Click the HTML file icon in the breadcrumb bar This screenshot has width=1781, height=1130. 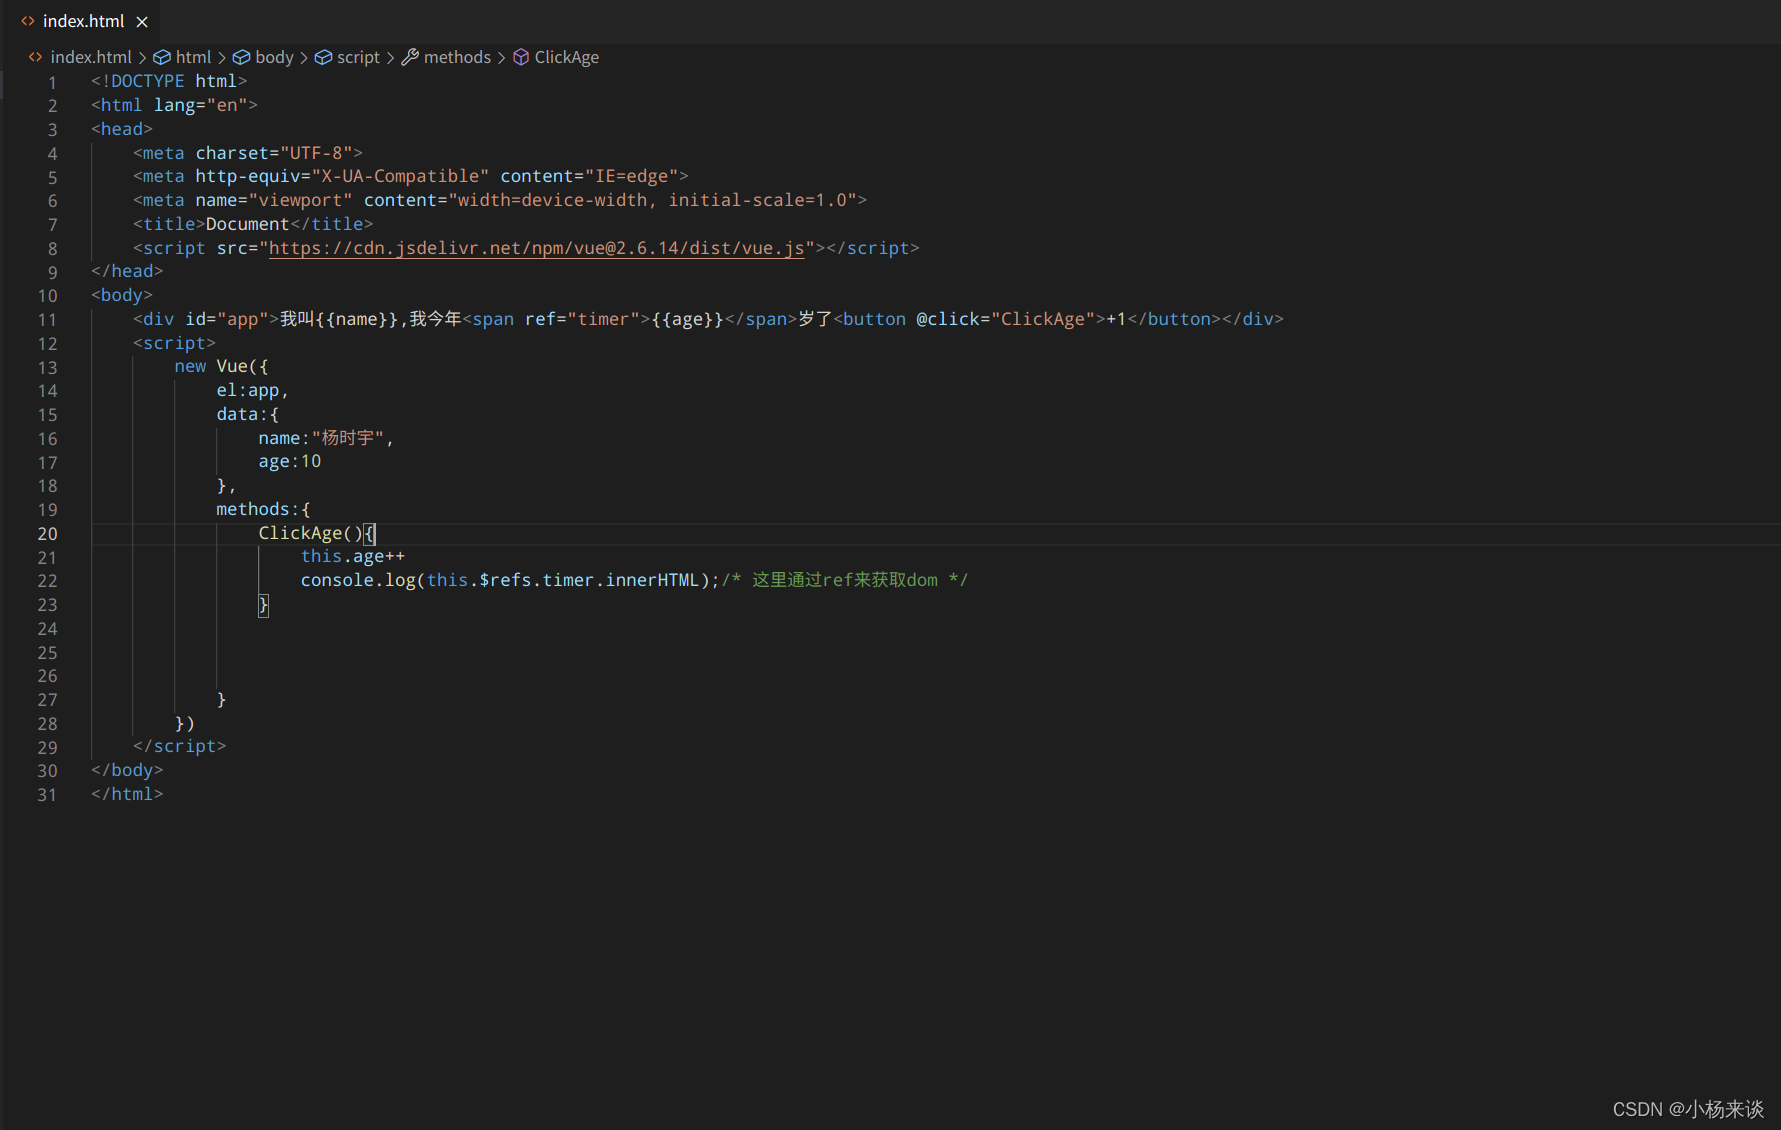coord(36,57)
